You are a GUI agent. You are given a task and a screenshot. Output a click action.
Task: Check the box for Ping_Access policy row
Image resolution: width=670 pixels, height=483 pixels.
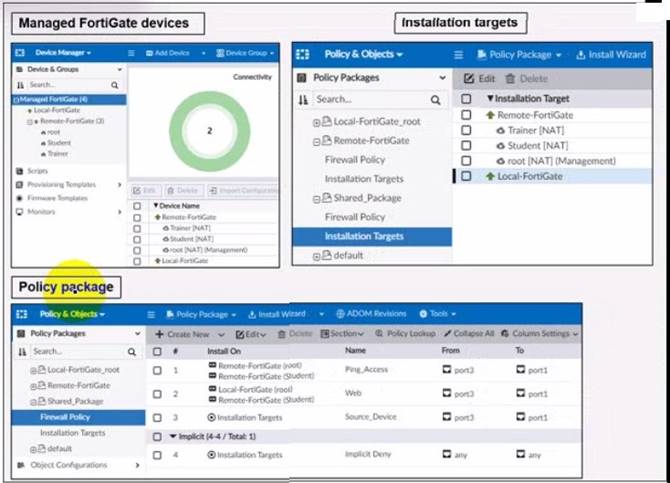coord(157,371)
